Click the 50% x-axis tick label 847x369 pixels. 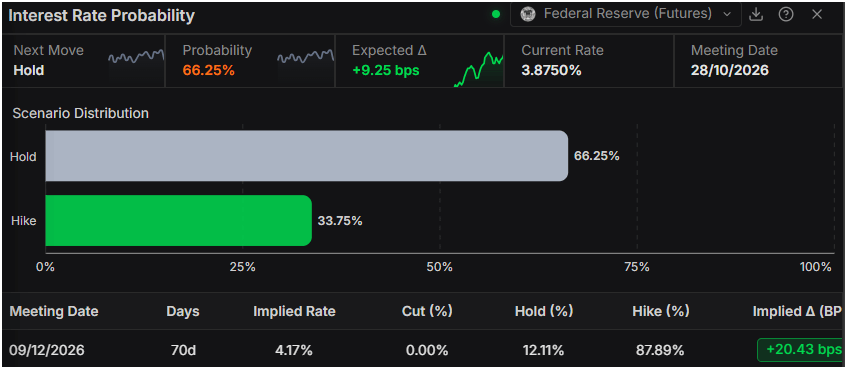pos(439,267)
